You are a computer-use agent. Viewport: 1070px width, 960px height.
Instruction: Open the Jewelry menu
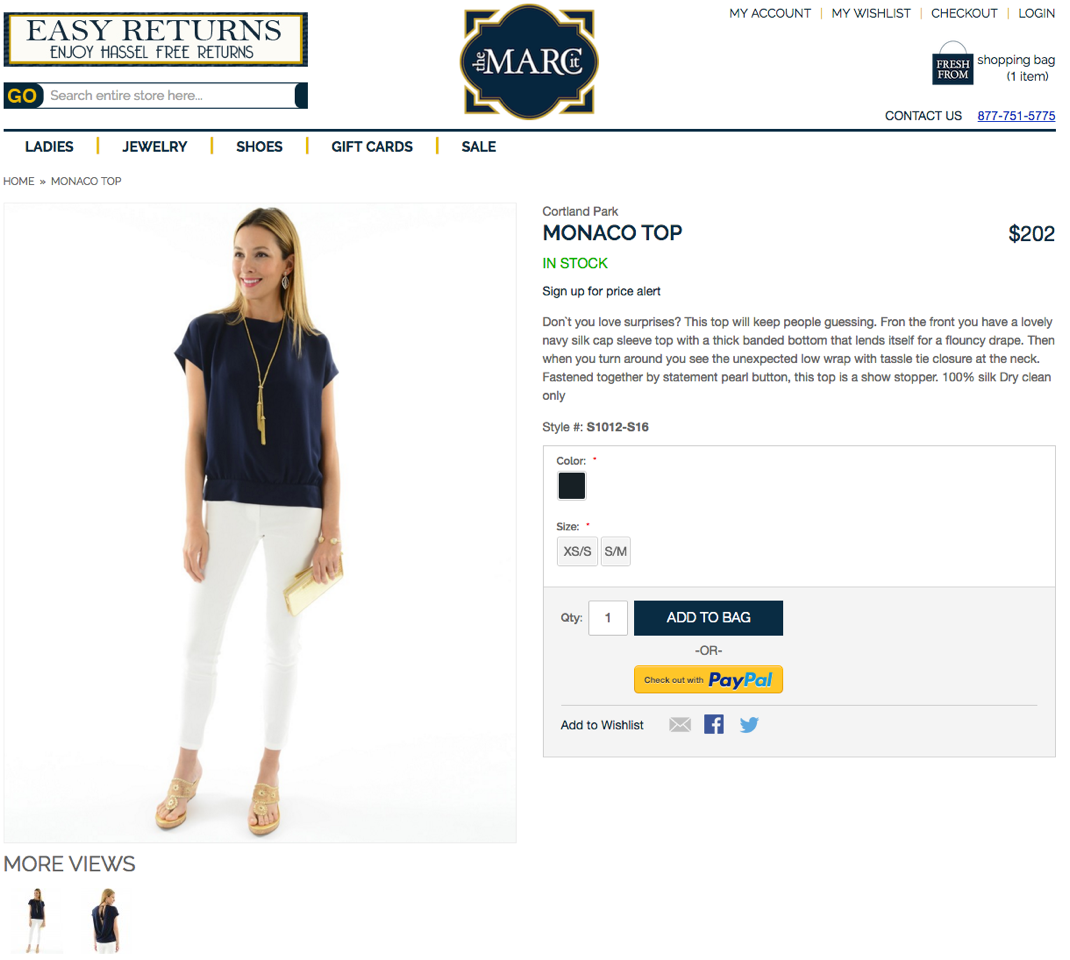(155, 147)
